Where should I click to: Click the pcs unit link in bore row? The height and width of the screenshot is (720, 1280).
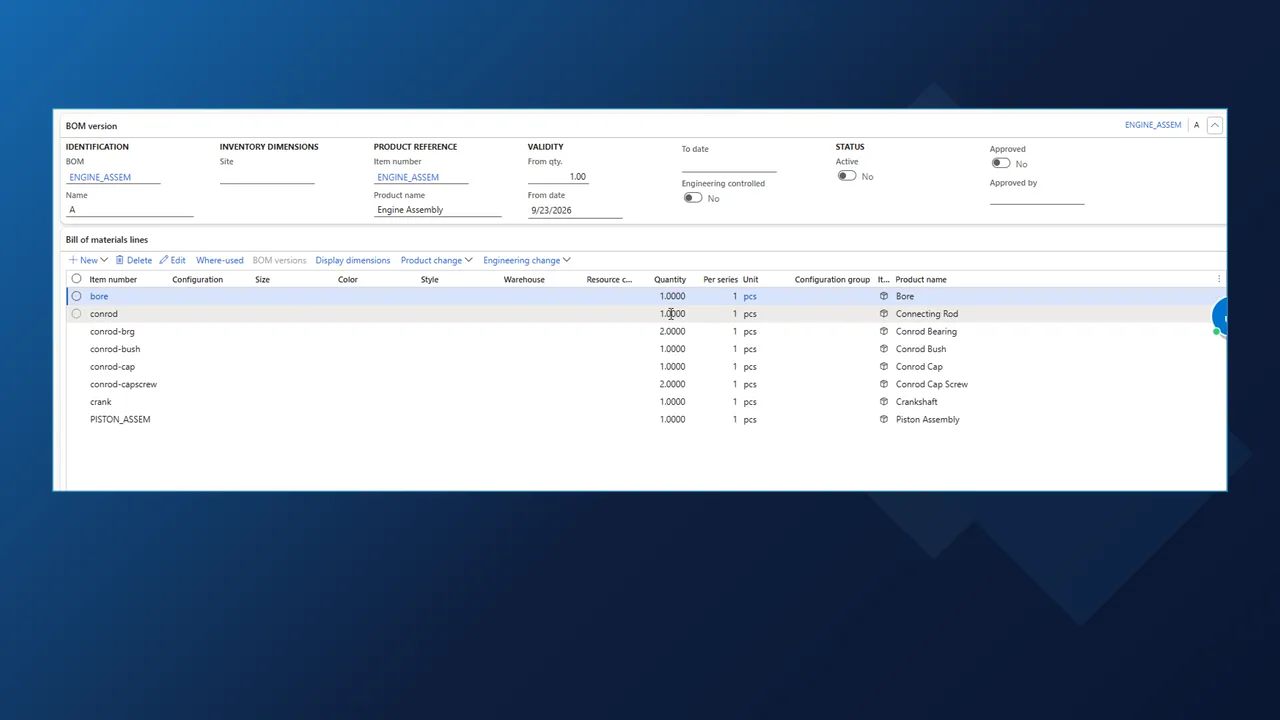[750, 296]
